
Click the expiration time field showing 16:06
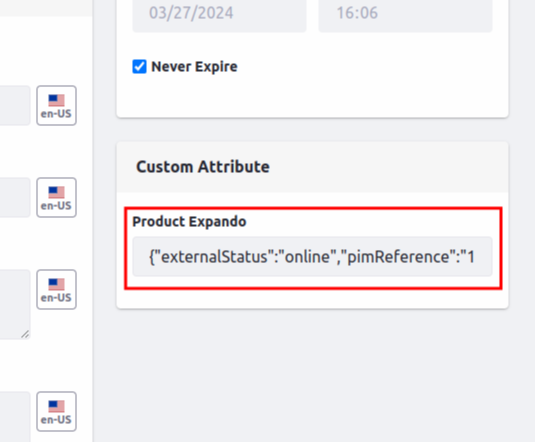[x=405, y=13]
